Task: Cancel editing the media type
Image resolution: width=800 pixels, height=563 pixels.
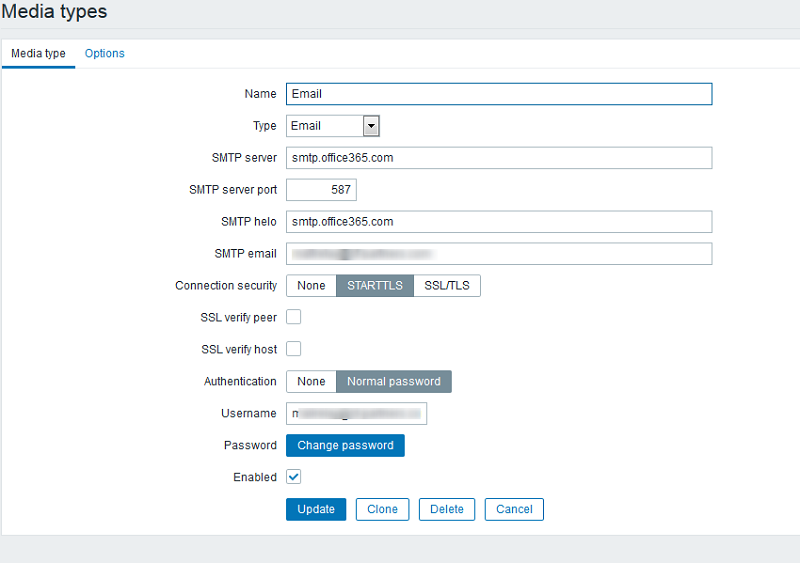Action: 514,509
